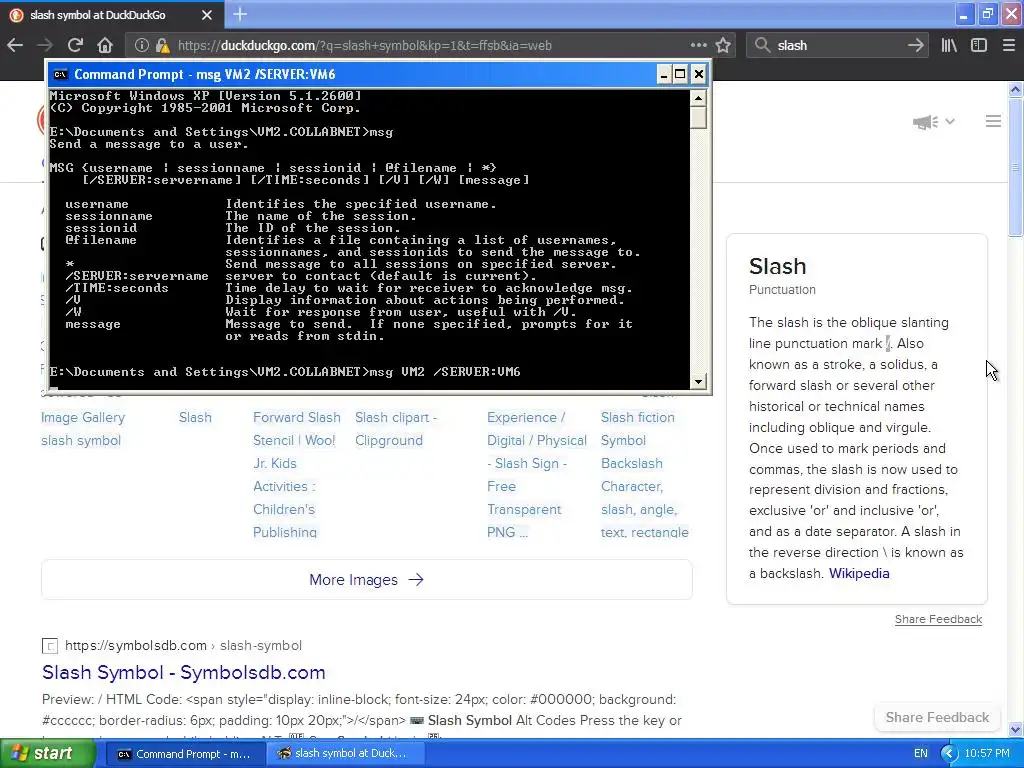1024x768 pixels.
Task: Click the 10:57 PM clock
Action: coord(987,754)
